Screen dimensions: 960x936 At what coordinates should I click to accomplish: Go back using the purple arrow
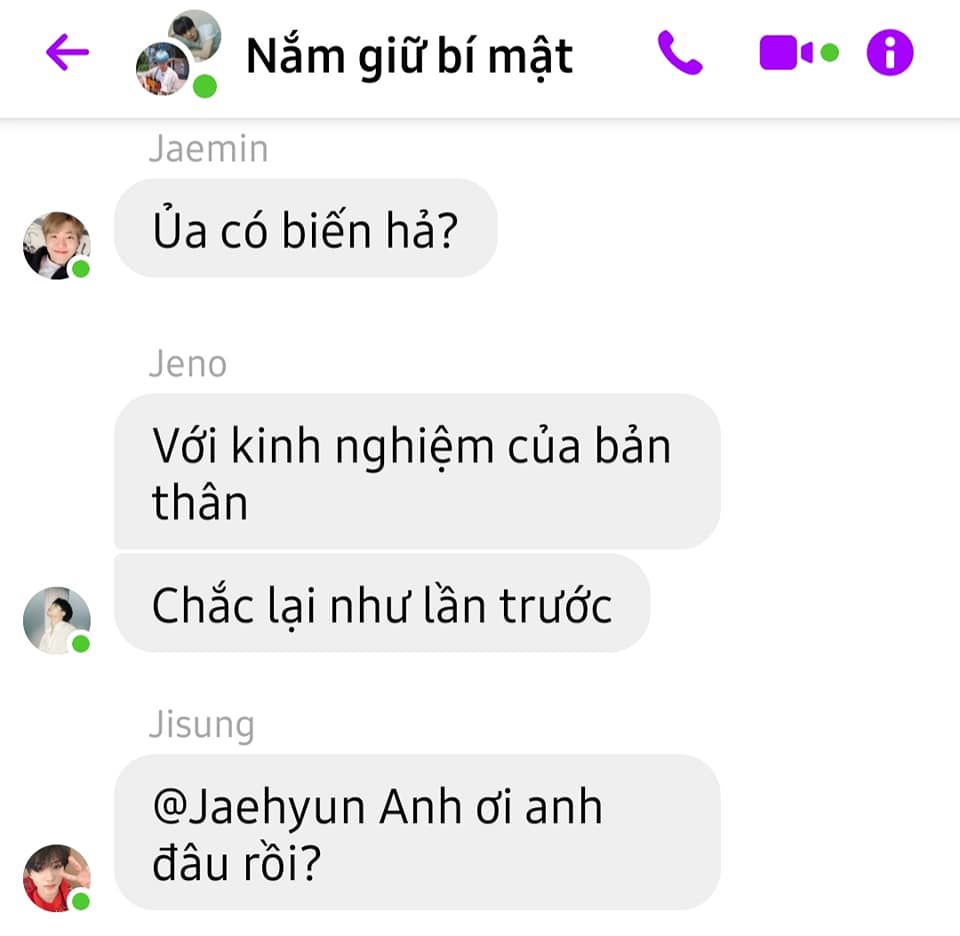click(68, 52)
